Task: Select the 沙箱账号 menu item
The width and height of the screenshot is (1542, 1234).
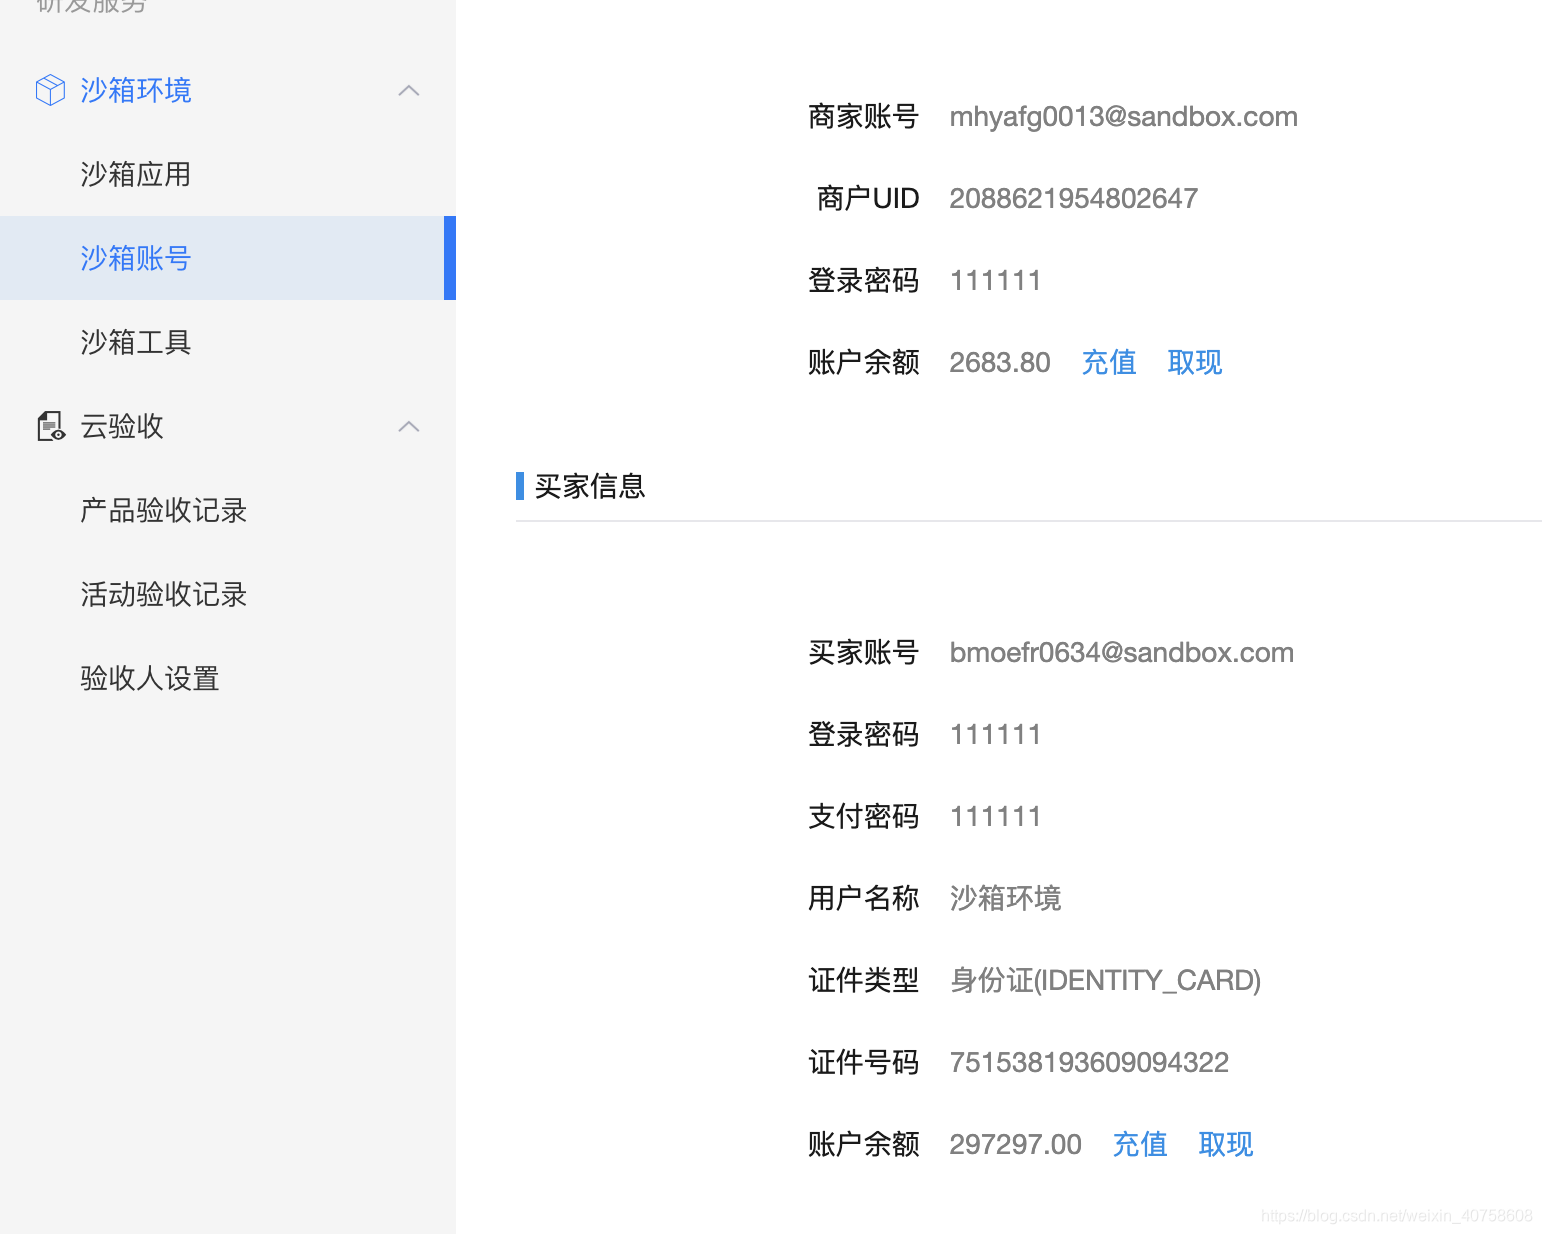Action: tap(228, 258)
